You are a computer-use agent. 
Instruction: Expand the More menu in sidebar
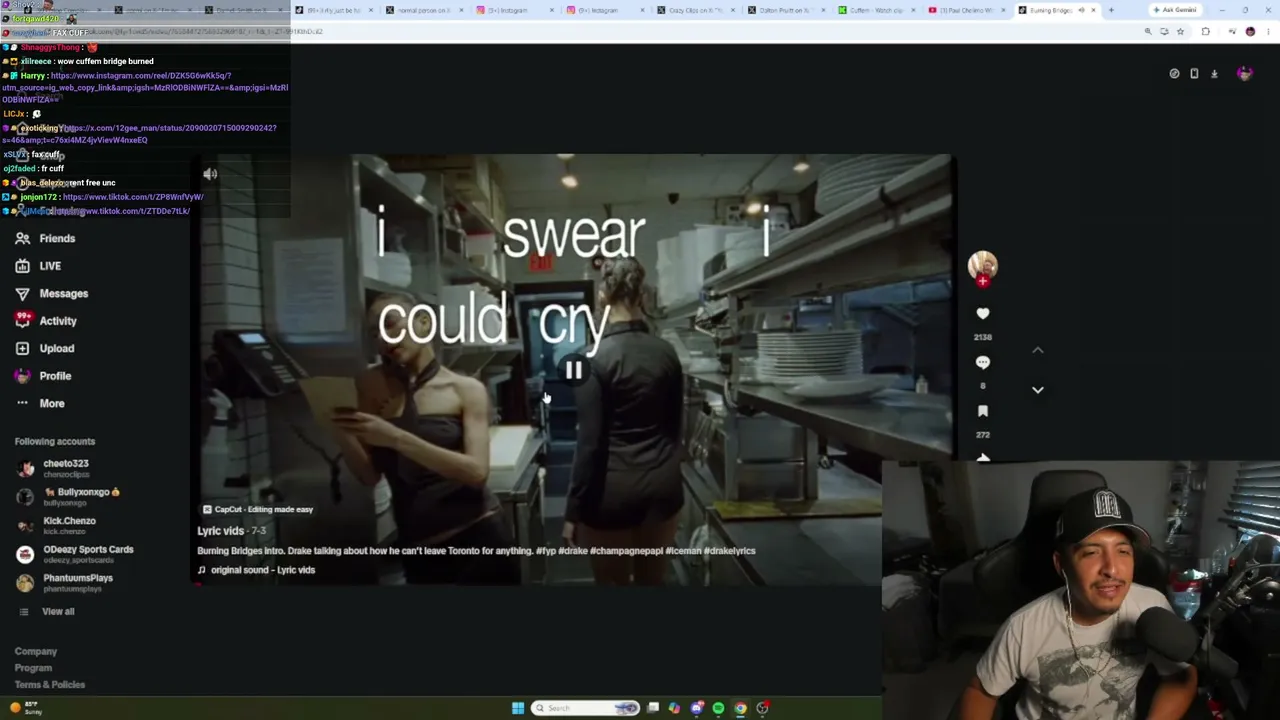[40, 403]
